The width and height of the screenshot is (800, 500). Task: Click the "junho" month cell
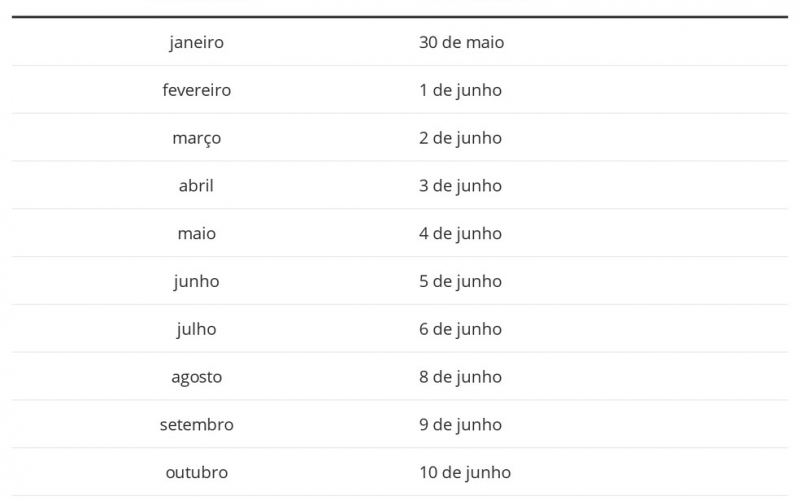[196, 281]
